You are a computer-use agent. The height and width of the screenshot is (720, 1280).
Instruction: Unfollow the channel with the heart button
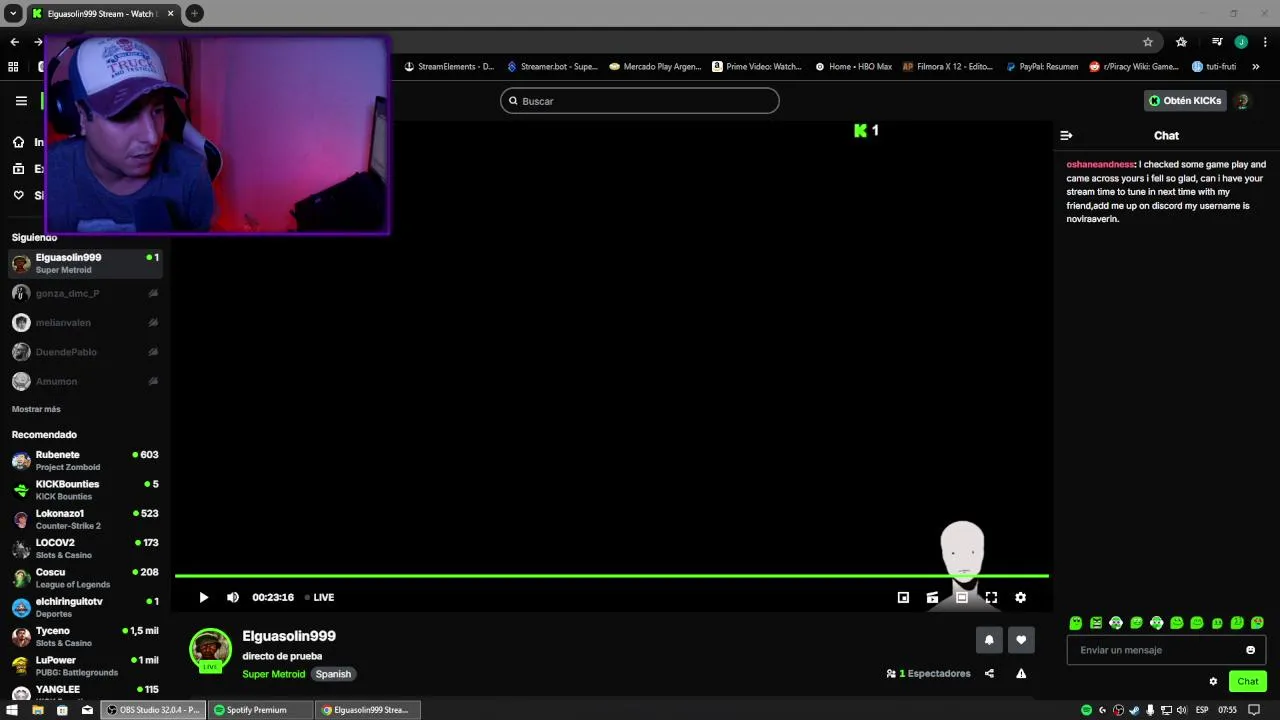pos(1021,640)
